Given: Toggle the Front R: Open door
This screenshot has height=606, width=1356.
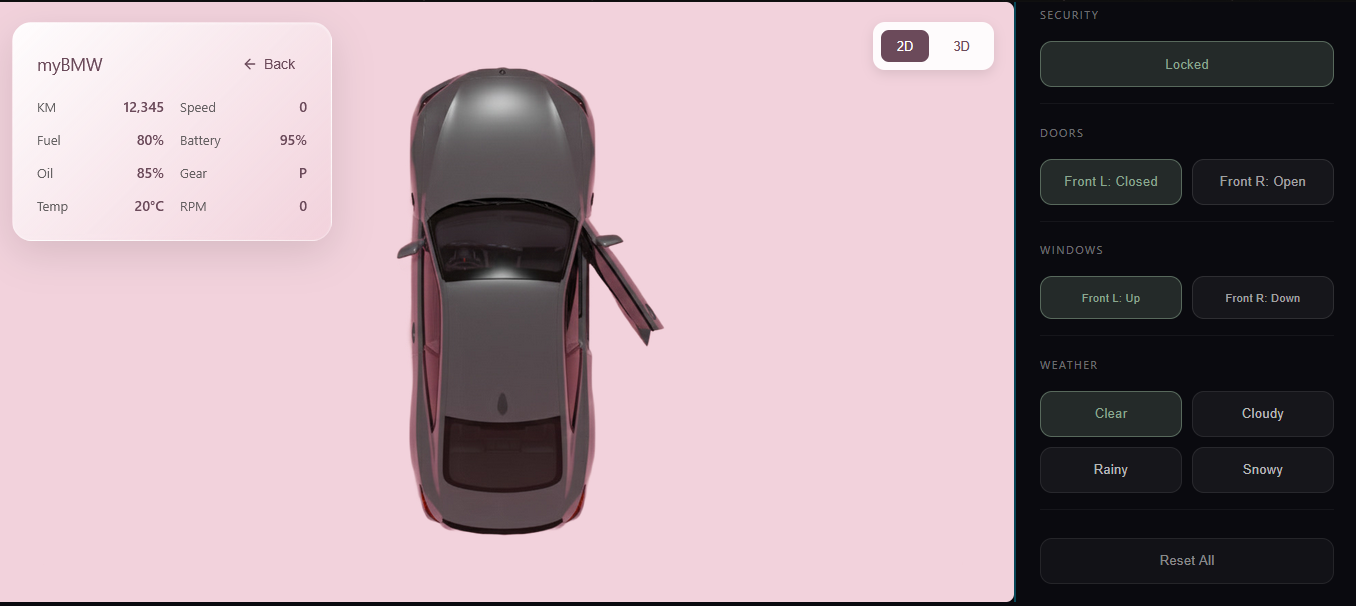Looking at the screenshot, I should [x=1262, y=182].
